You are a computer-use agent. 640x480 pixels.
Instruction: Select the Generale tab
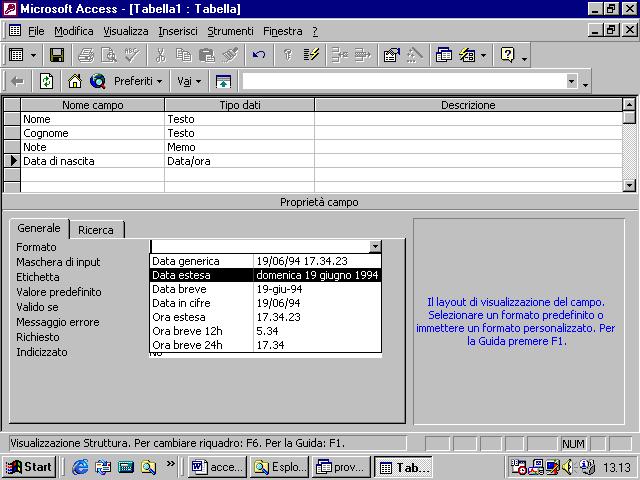[x=39, y=228]
